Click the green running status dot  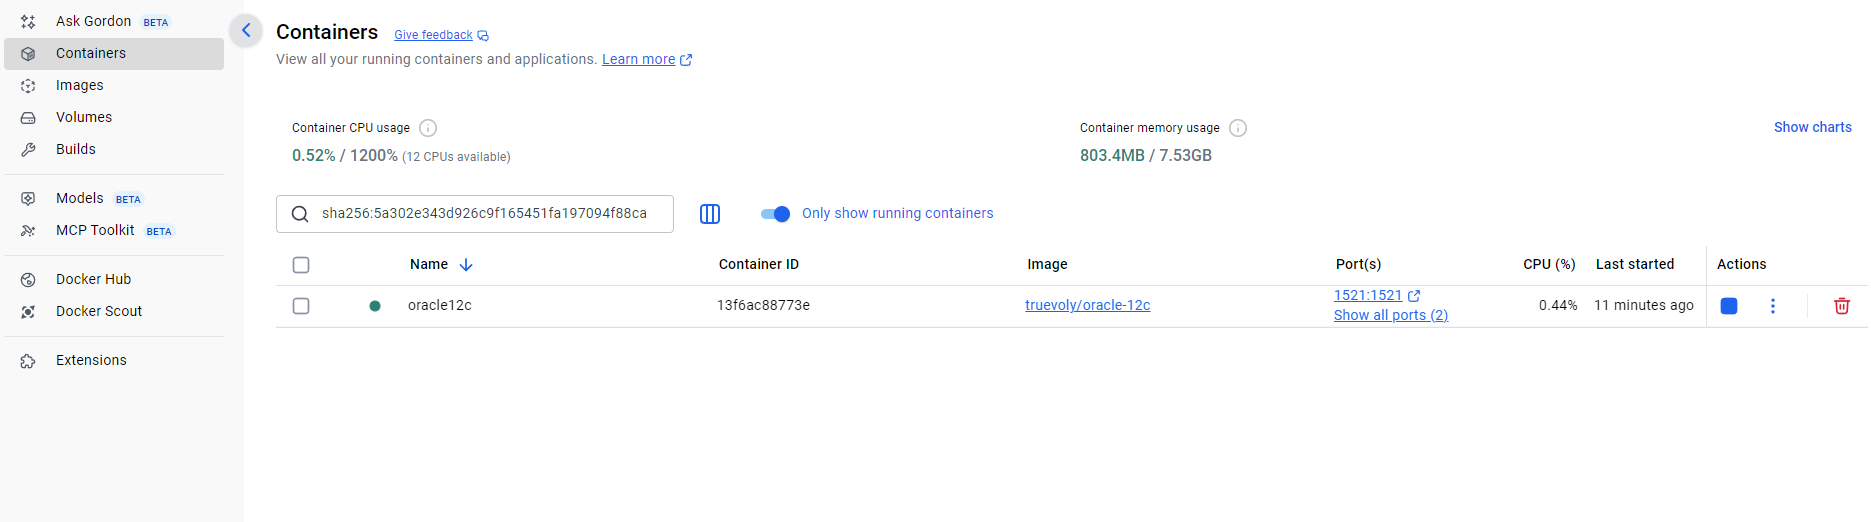point(375,306)
